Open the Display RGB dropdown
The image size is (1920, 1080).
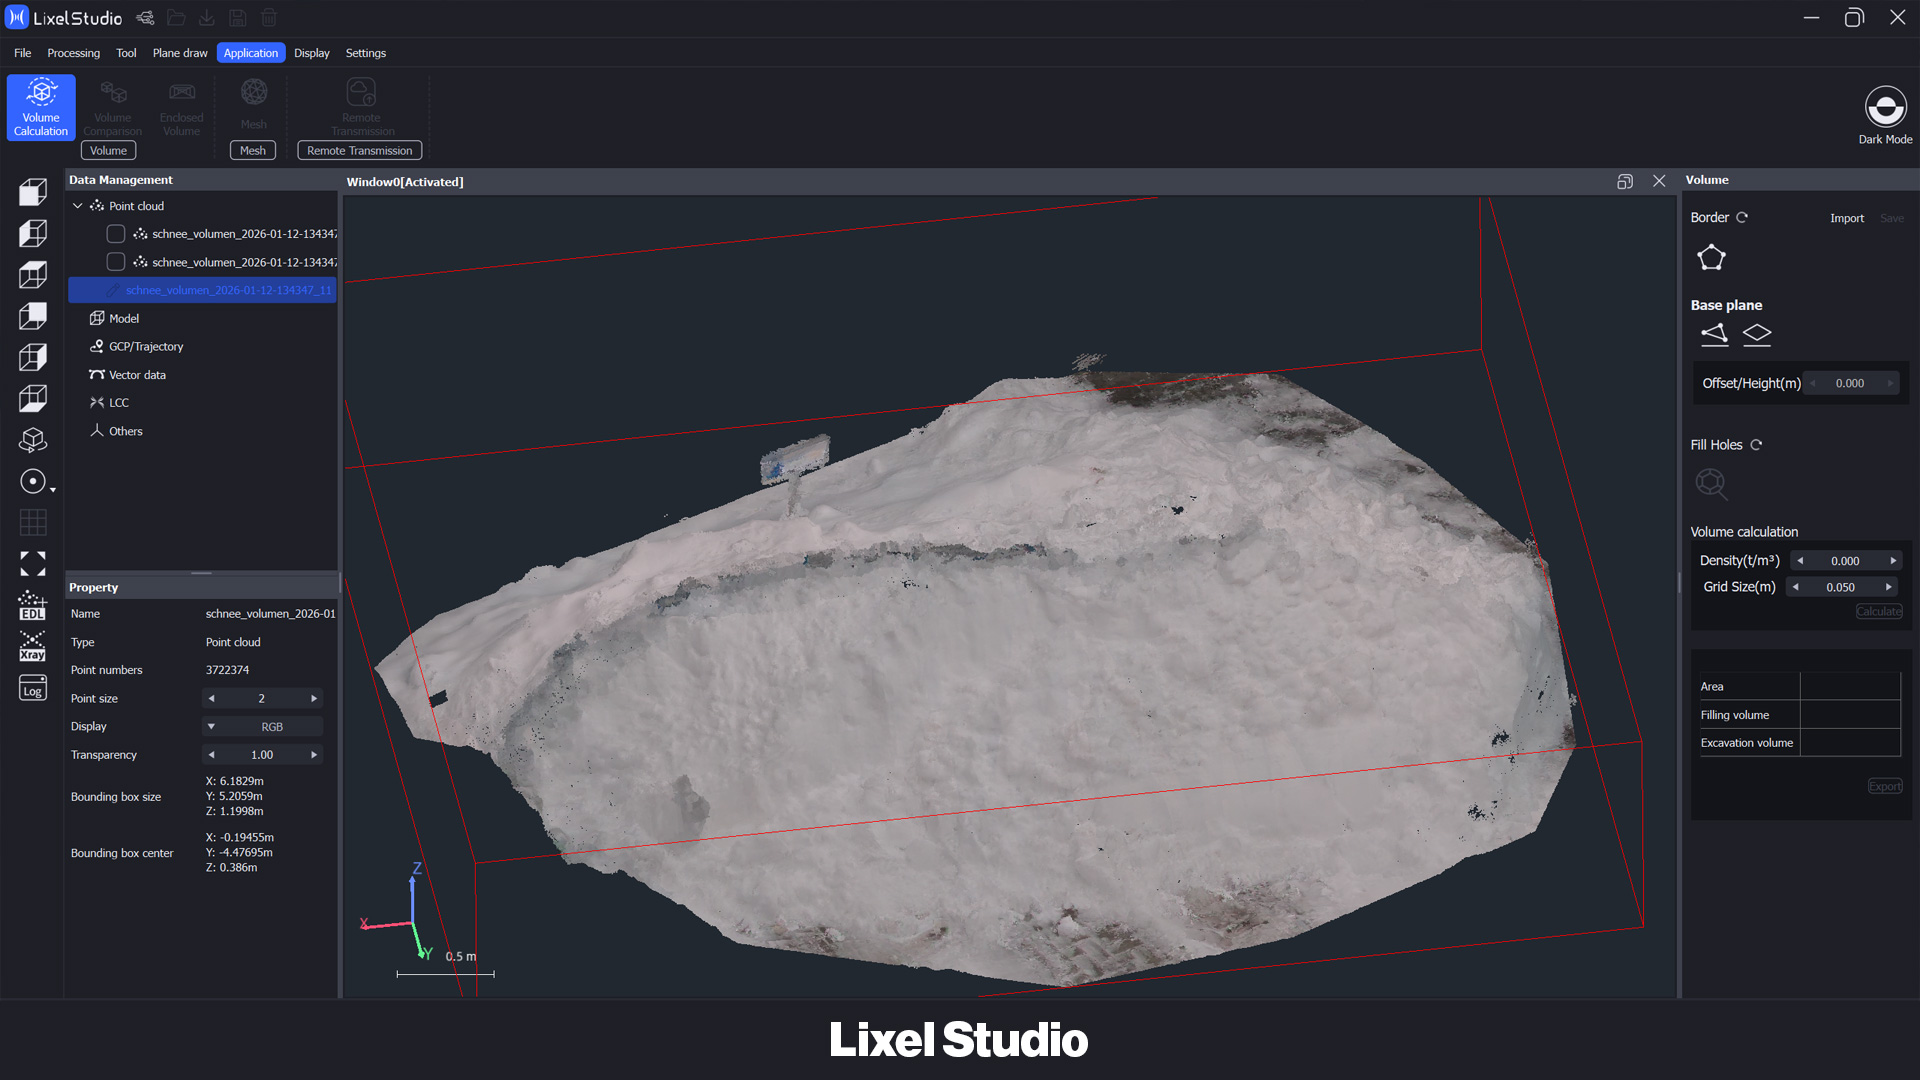click(262, 727)
